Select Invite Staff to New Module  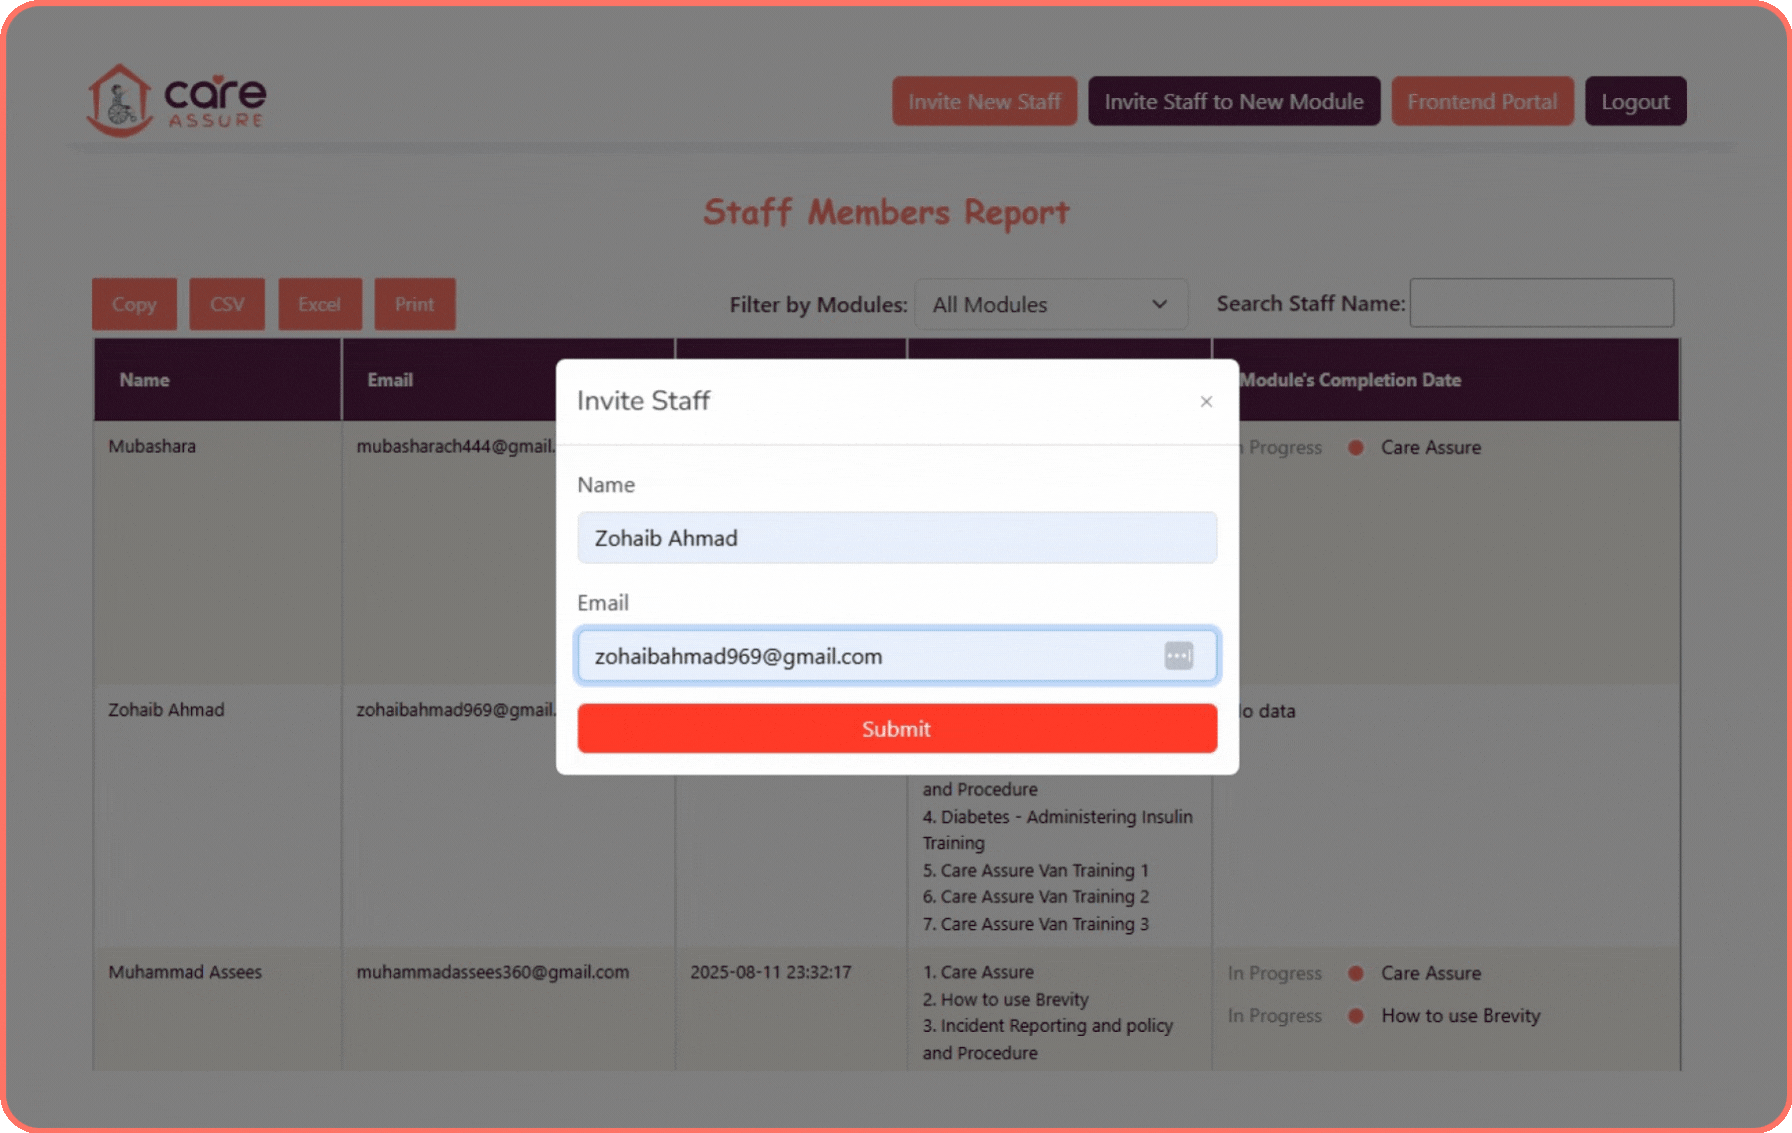point(1234,101)
